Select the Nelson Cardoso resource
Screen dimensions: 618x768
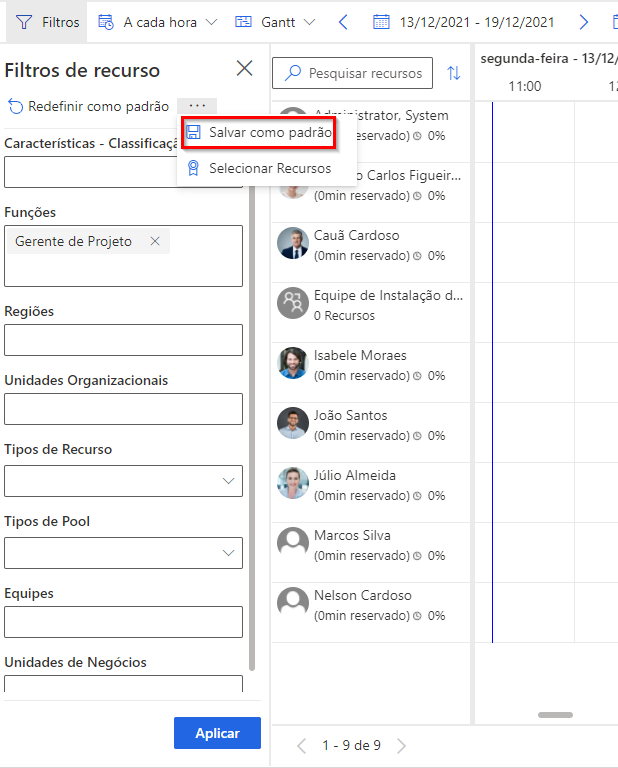pos(371,613)
